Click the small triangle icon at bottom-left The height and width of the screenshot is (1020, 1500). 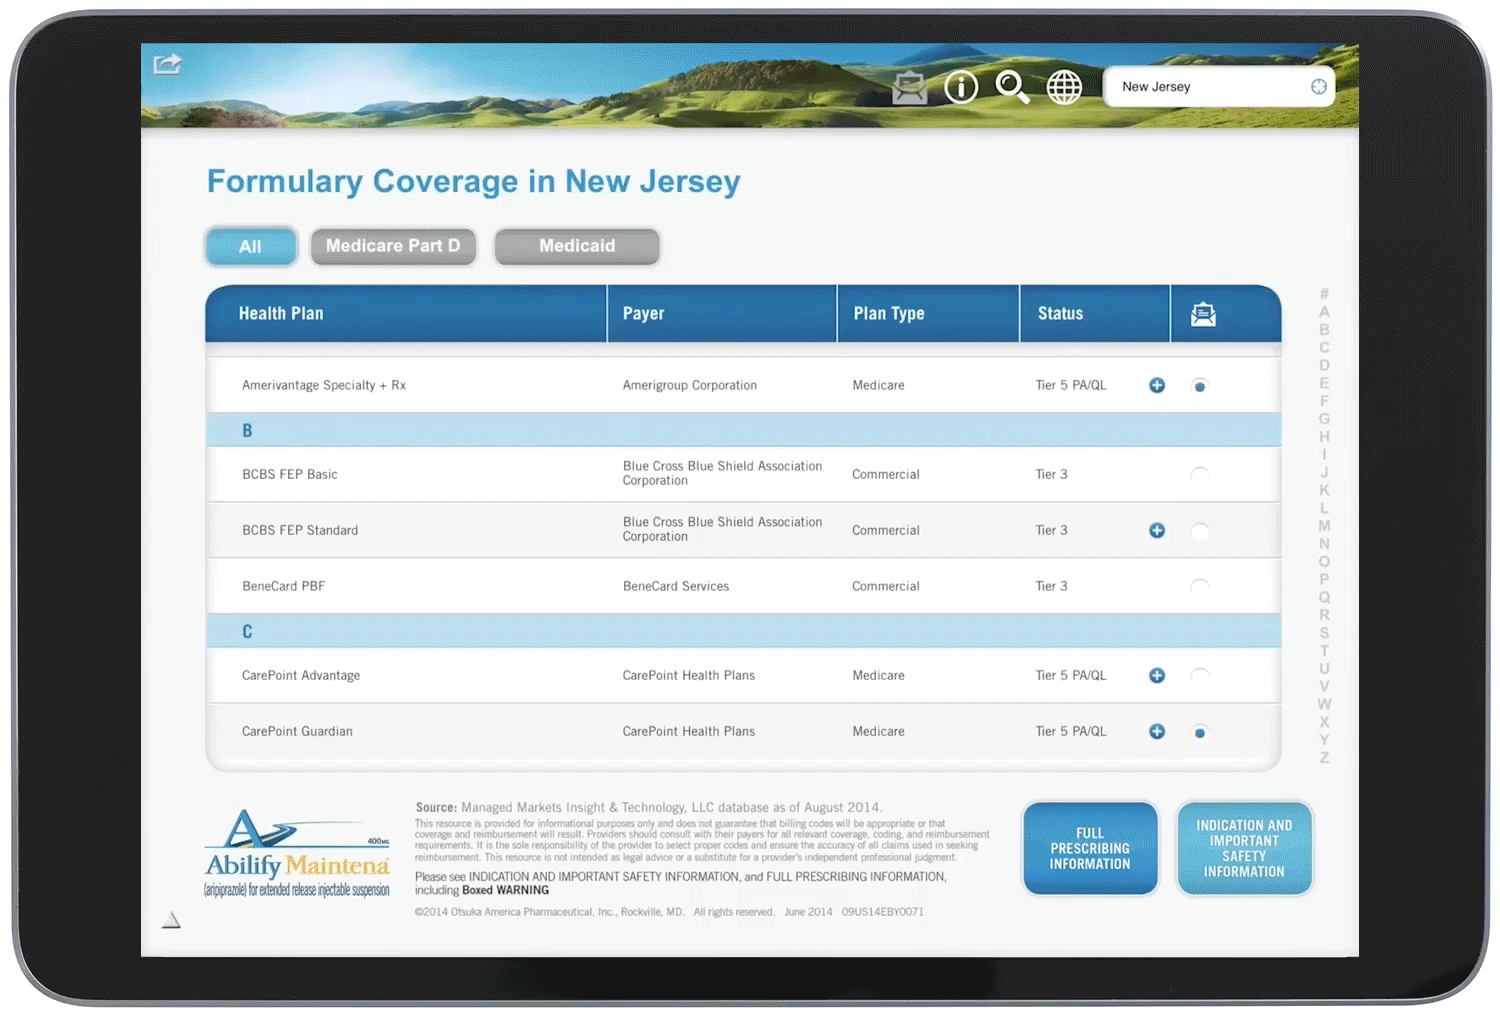(171, 920)
